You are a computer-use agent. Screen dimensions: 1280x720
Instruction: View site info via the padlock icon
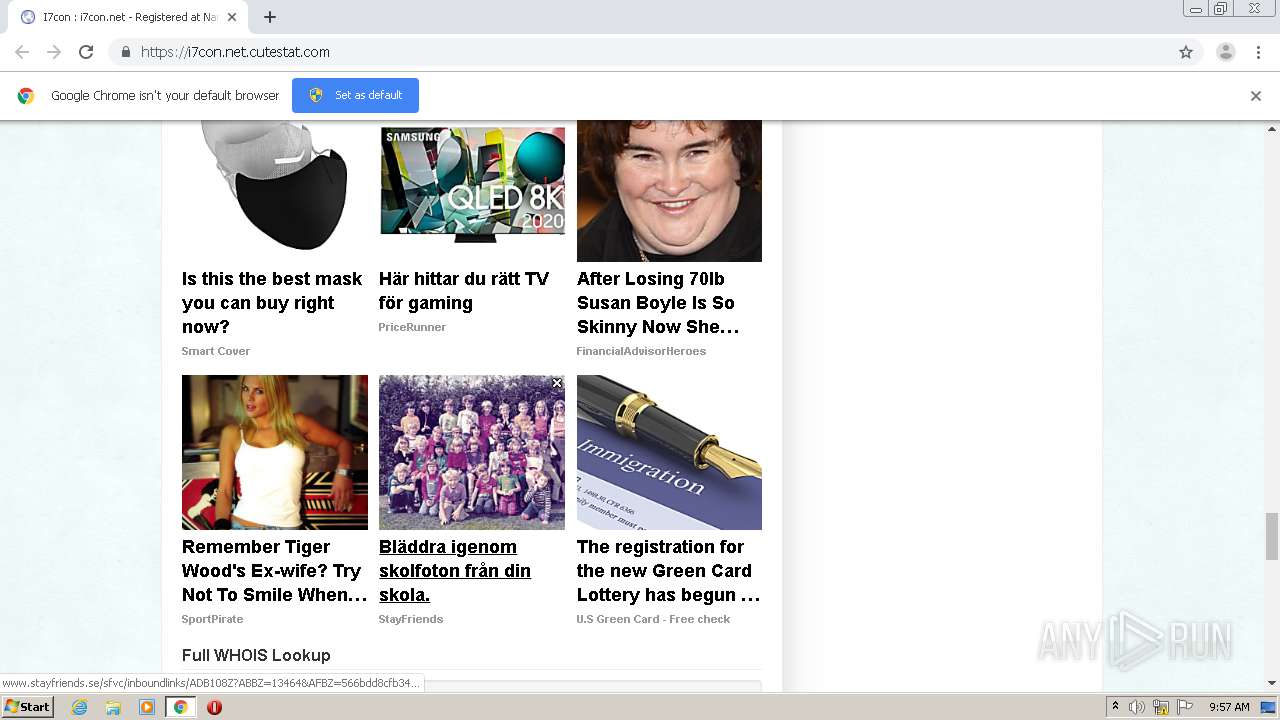coord(125,52)
